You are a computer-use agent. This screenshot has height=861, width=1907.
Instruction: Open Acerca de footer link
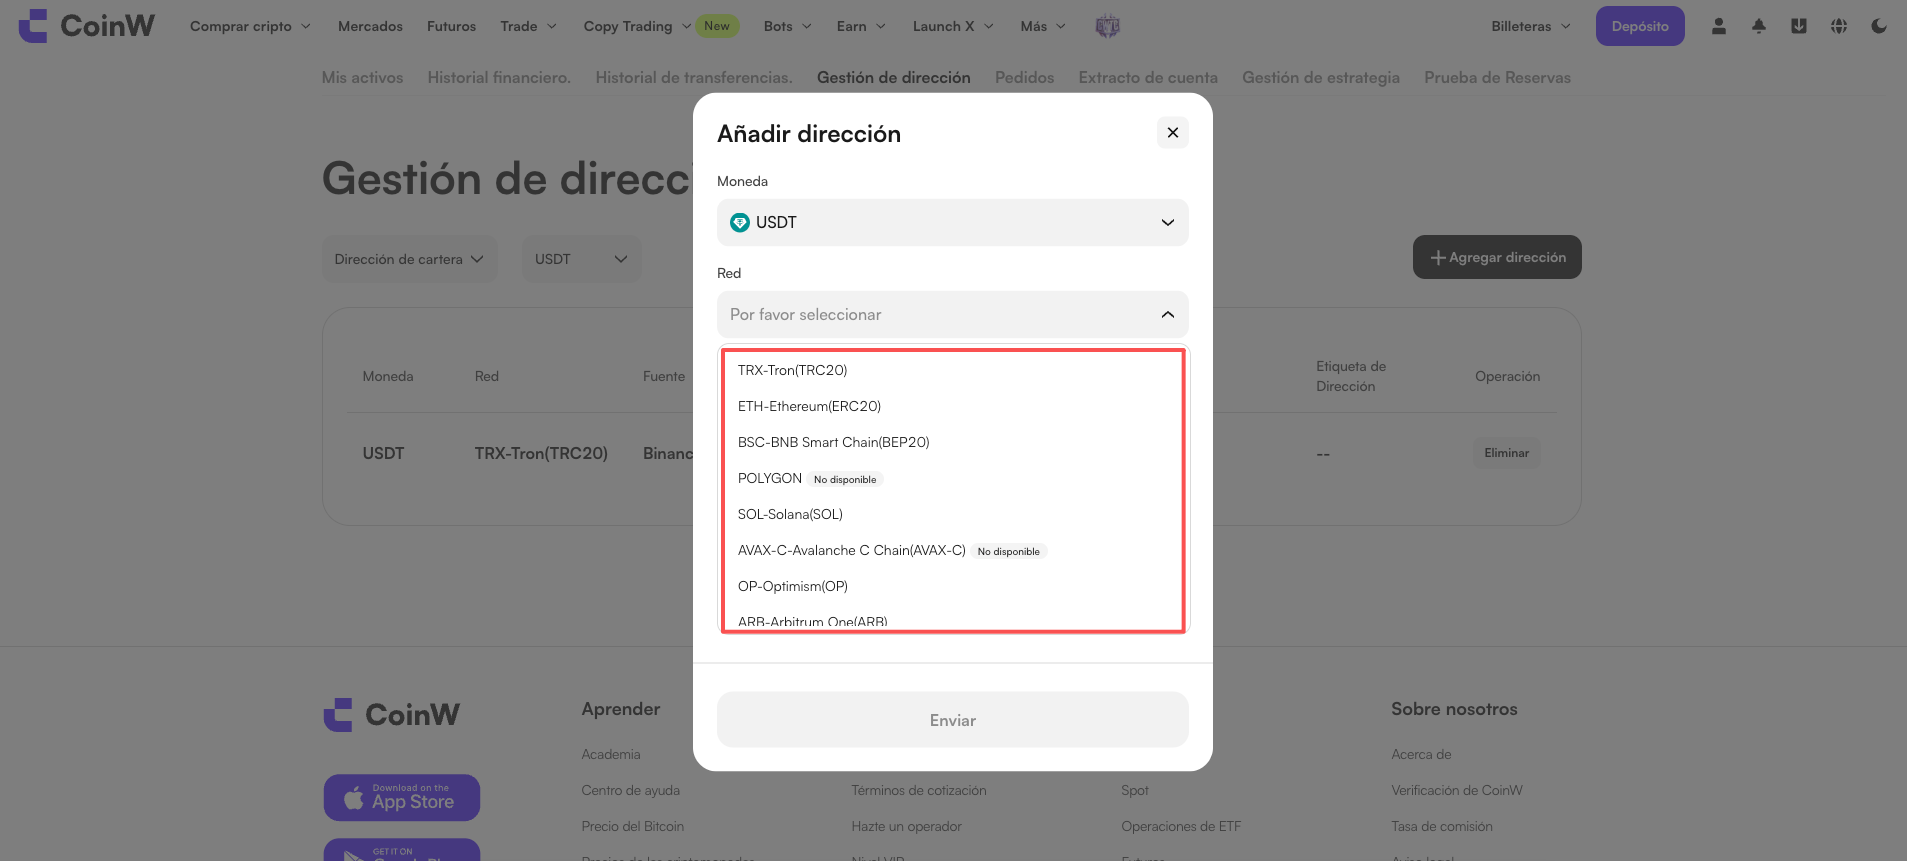coord(1421,754)
